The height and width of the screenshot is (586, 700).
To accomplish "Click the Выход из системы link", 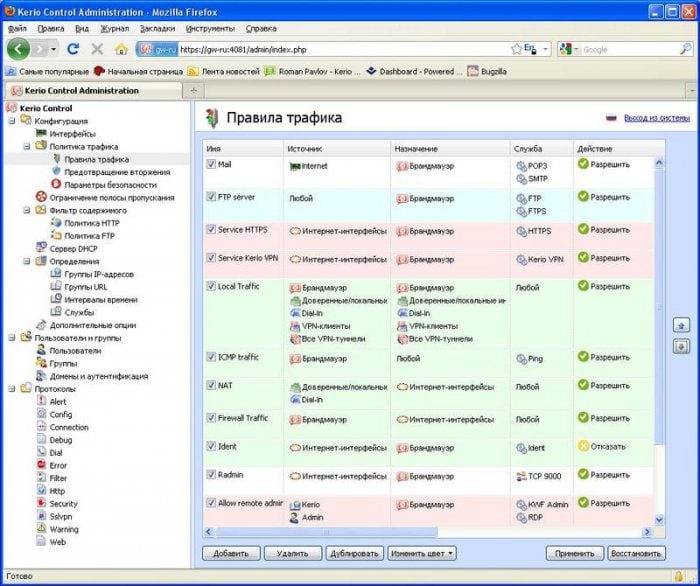I will [657, 118].
